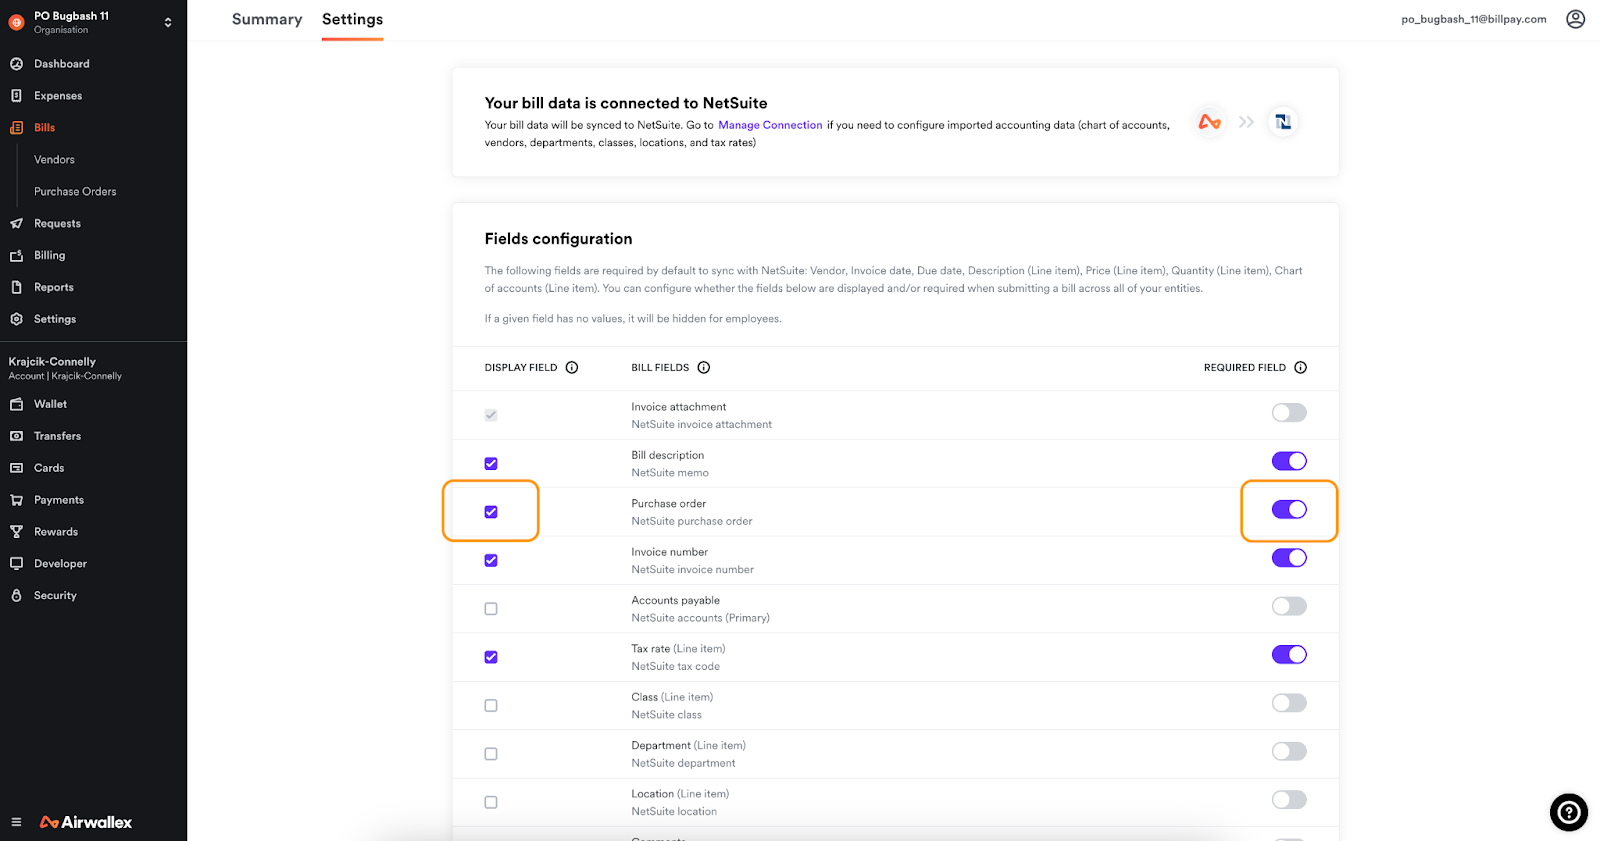Click the Wallet icon in sidebar

coord(16,404)
